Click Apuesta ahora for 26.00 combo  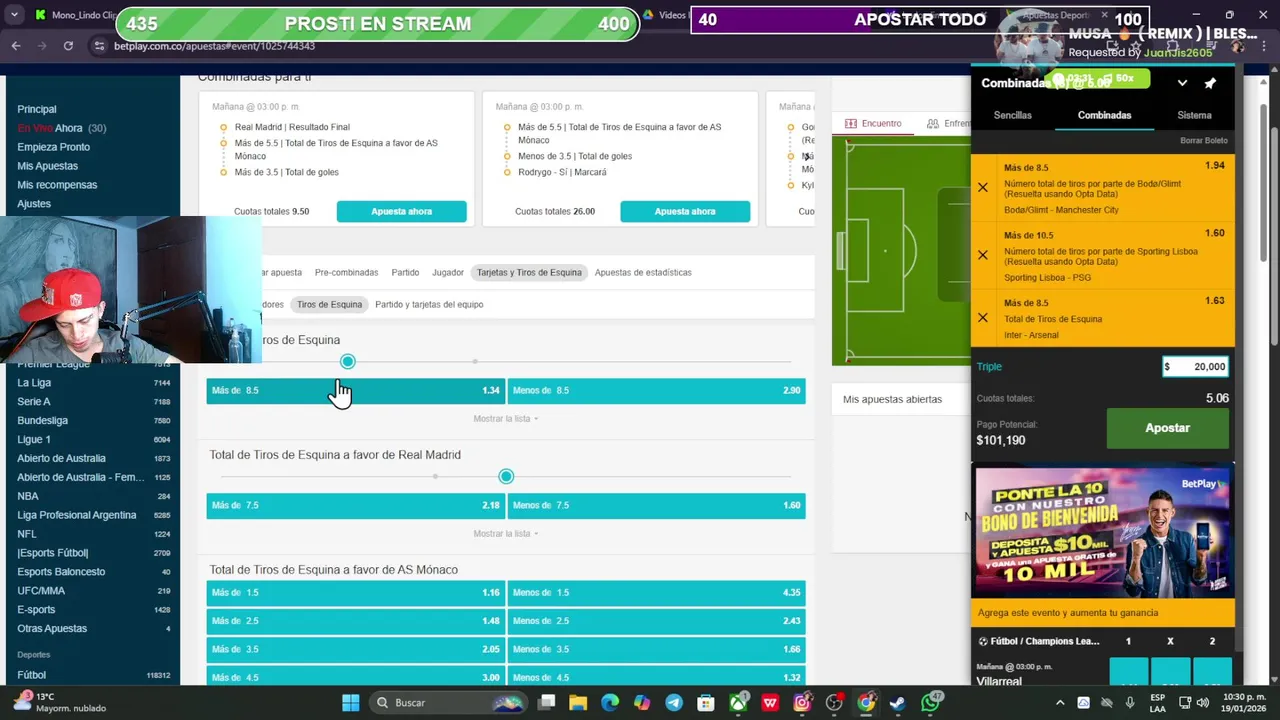685,211
